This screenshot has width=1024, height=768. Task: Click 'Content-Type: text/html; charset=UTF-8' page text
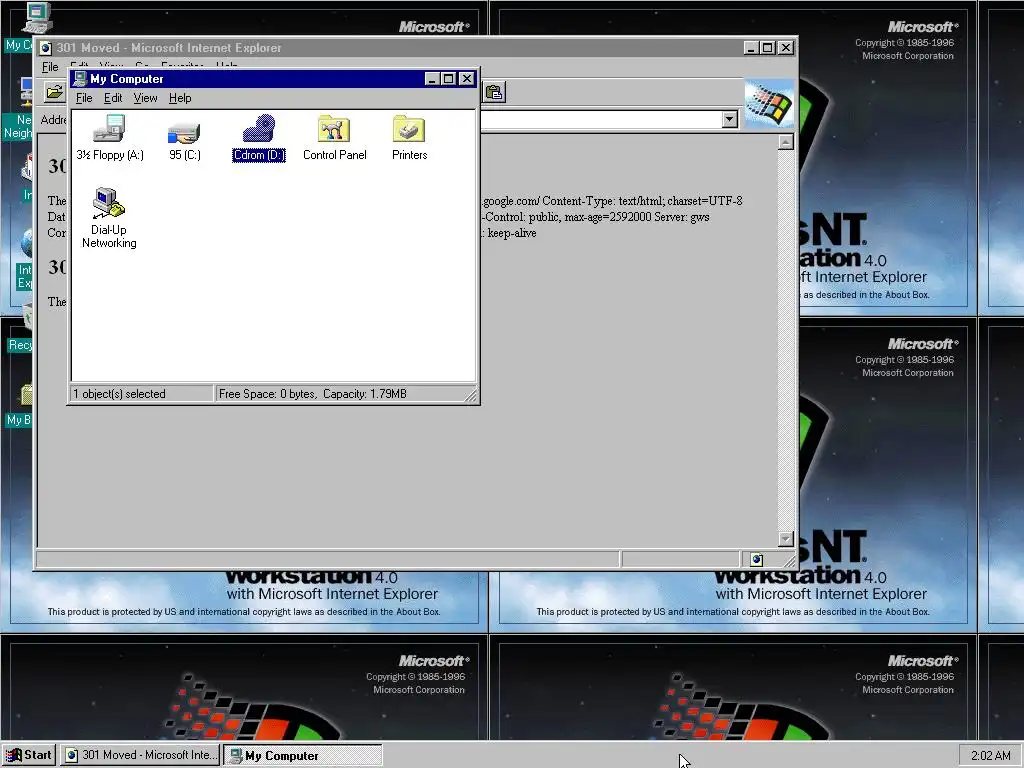pos(642,201)
